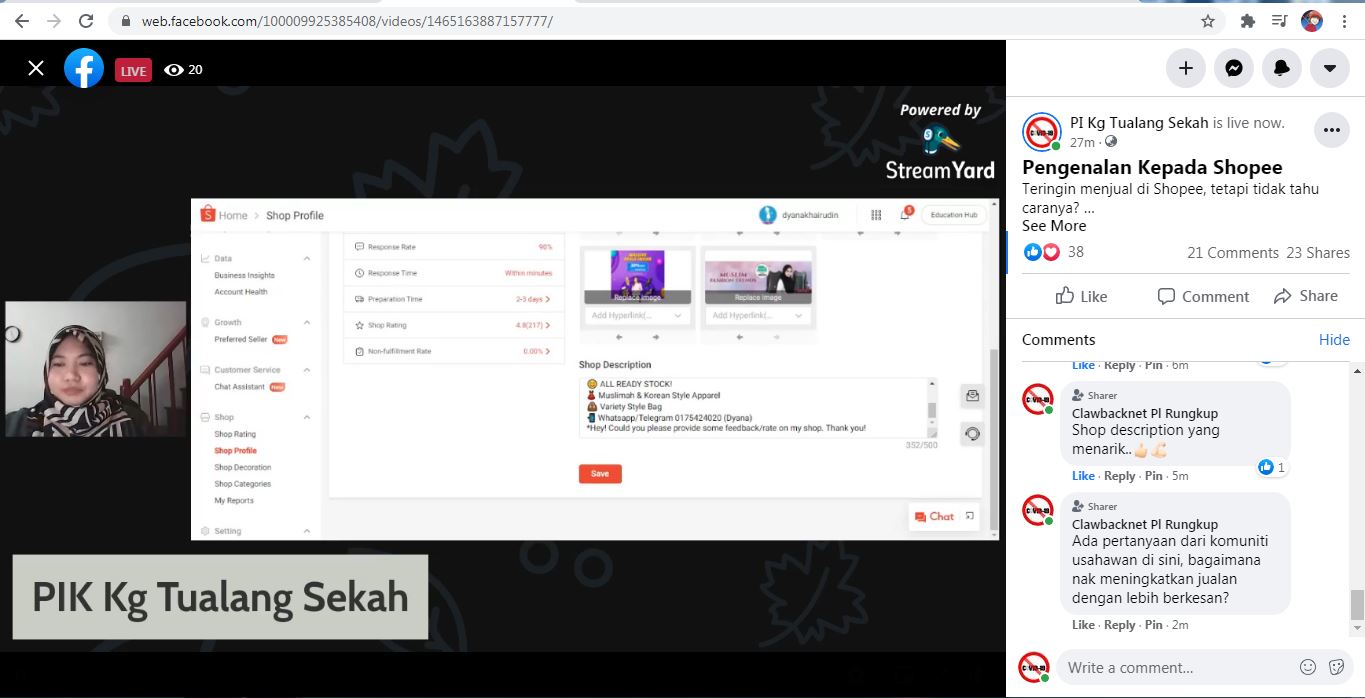Collapse the Shop sidebar section

click(307, 417)
